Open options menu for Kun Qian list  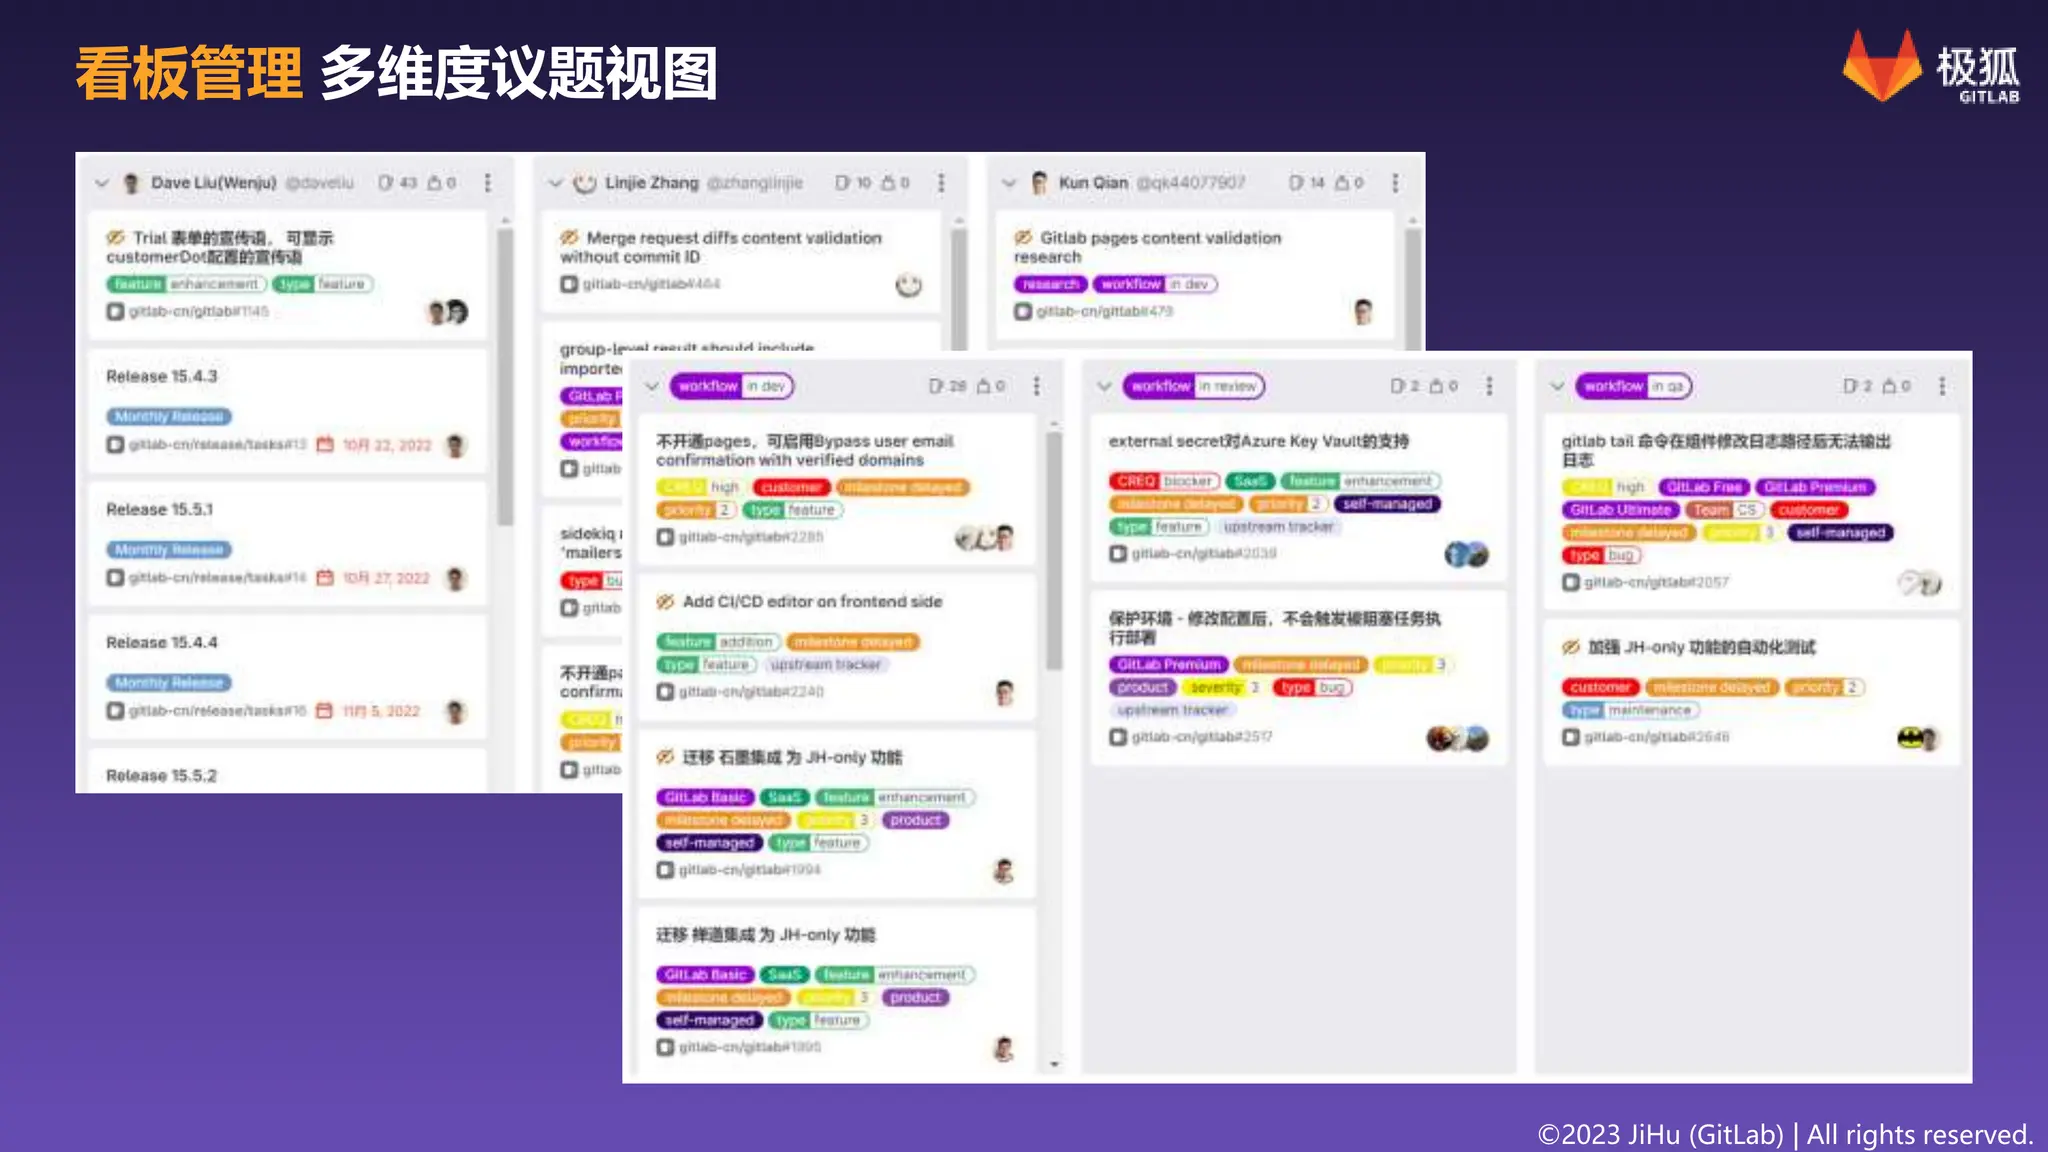(x=1395, y=183)
